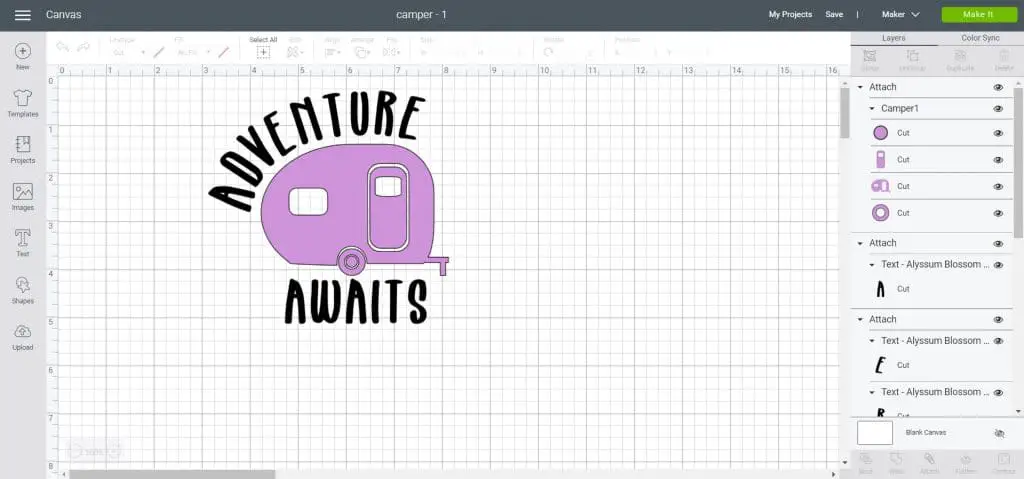
Task: Click the Canvas title label
Action: point(63,14)
